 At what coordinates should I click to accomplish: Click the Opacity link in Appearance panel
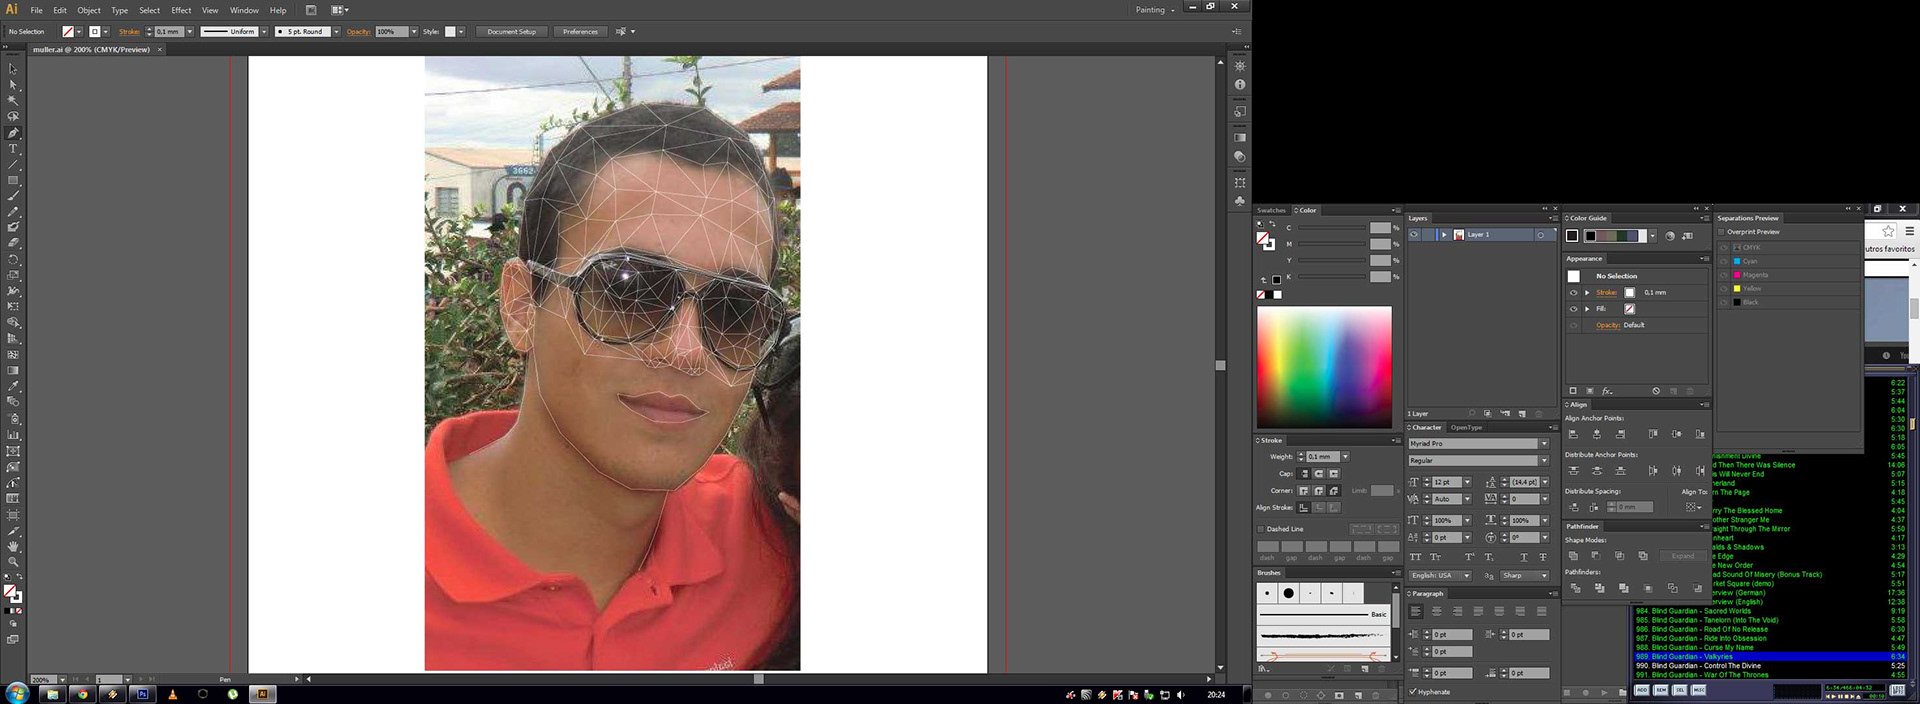tap(1608, 325)
